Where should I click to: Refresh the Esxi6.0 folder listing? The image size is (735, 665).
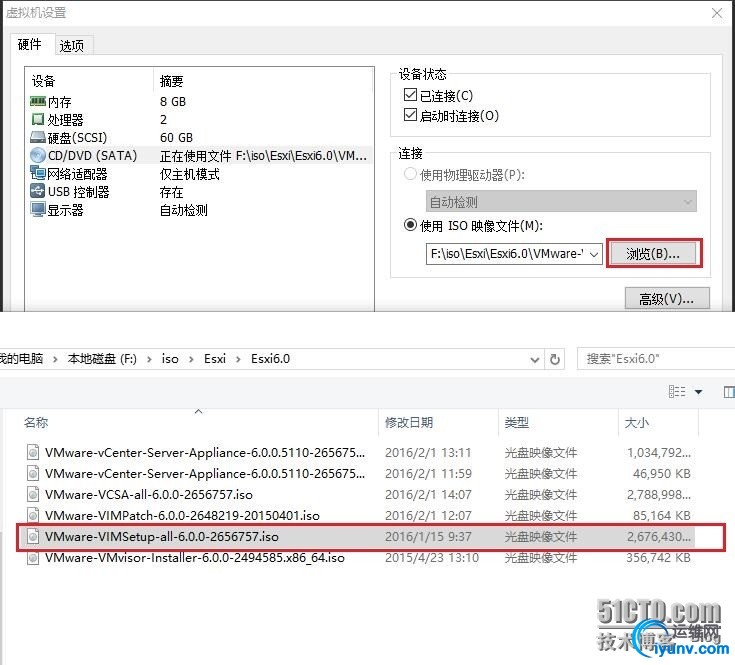(555, 359)
